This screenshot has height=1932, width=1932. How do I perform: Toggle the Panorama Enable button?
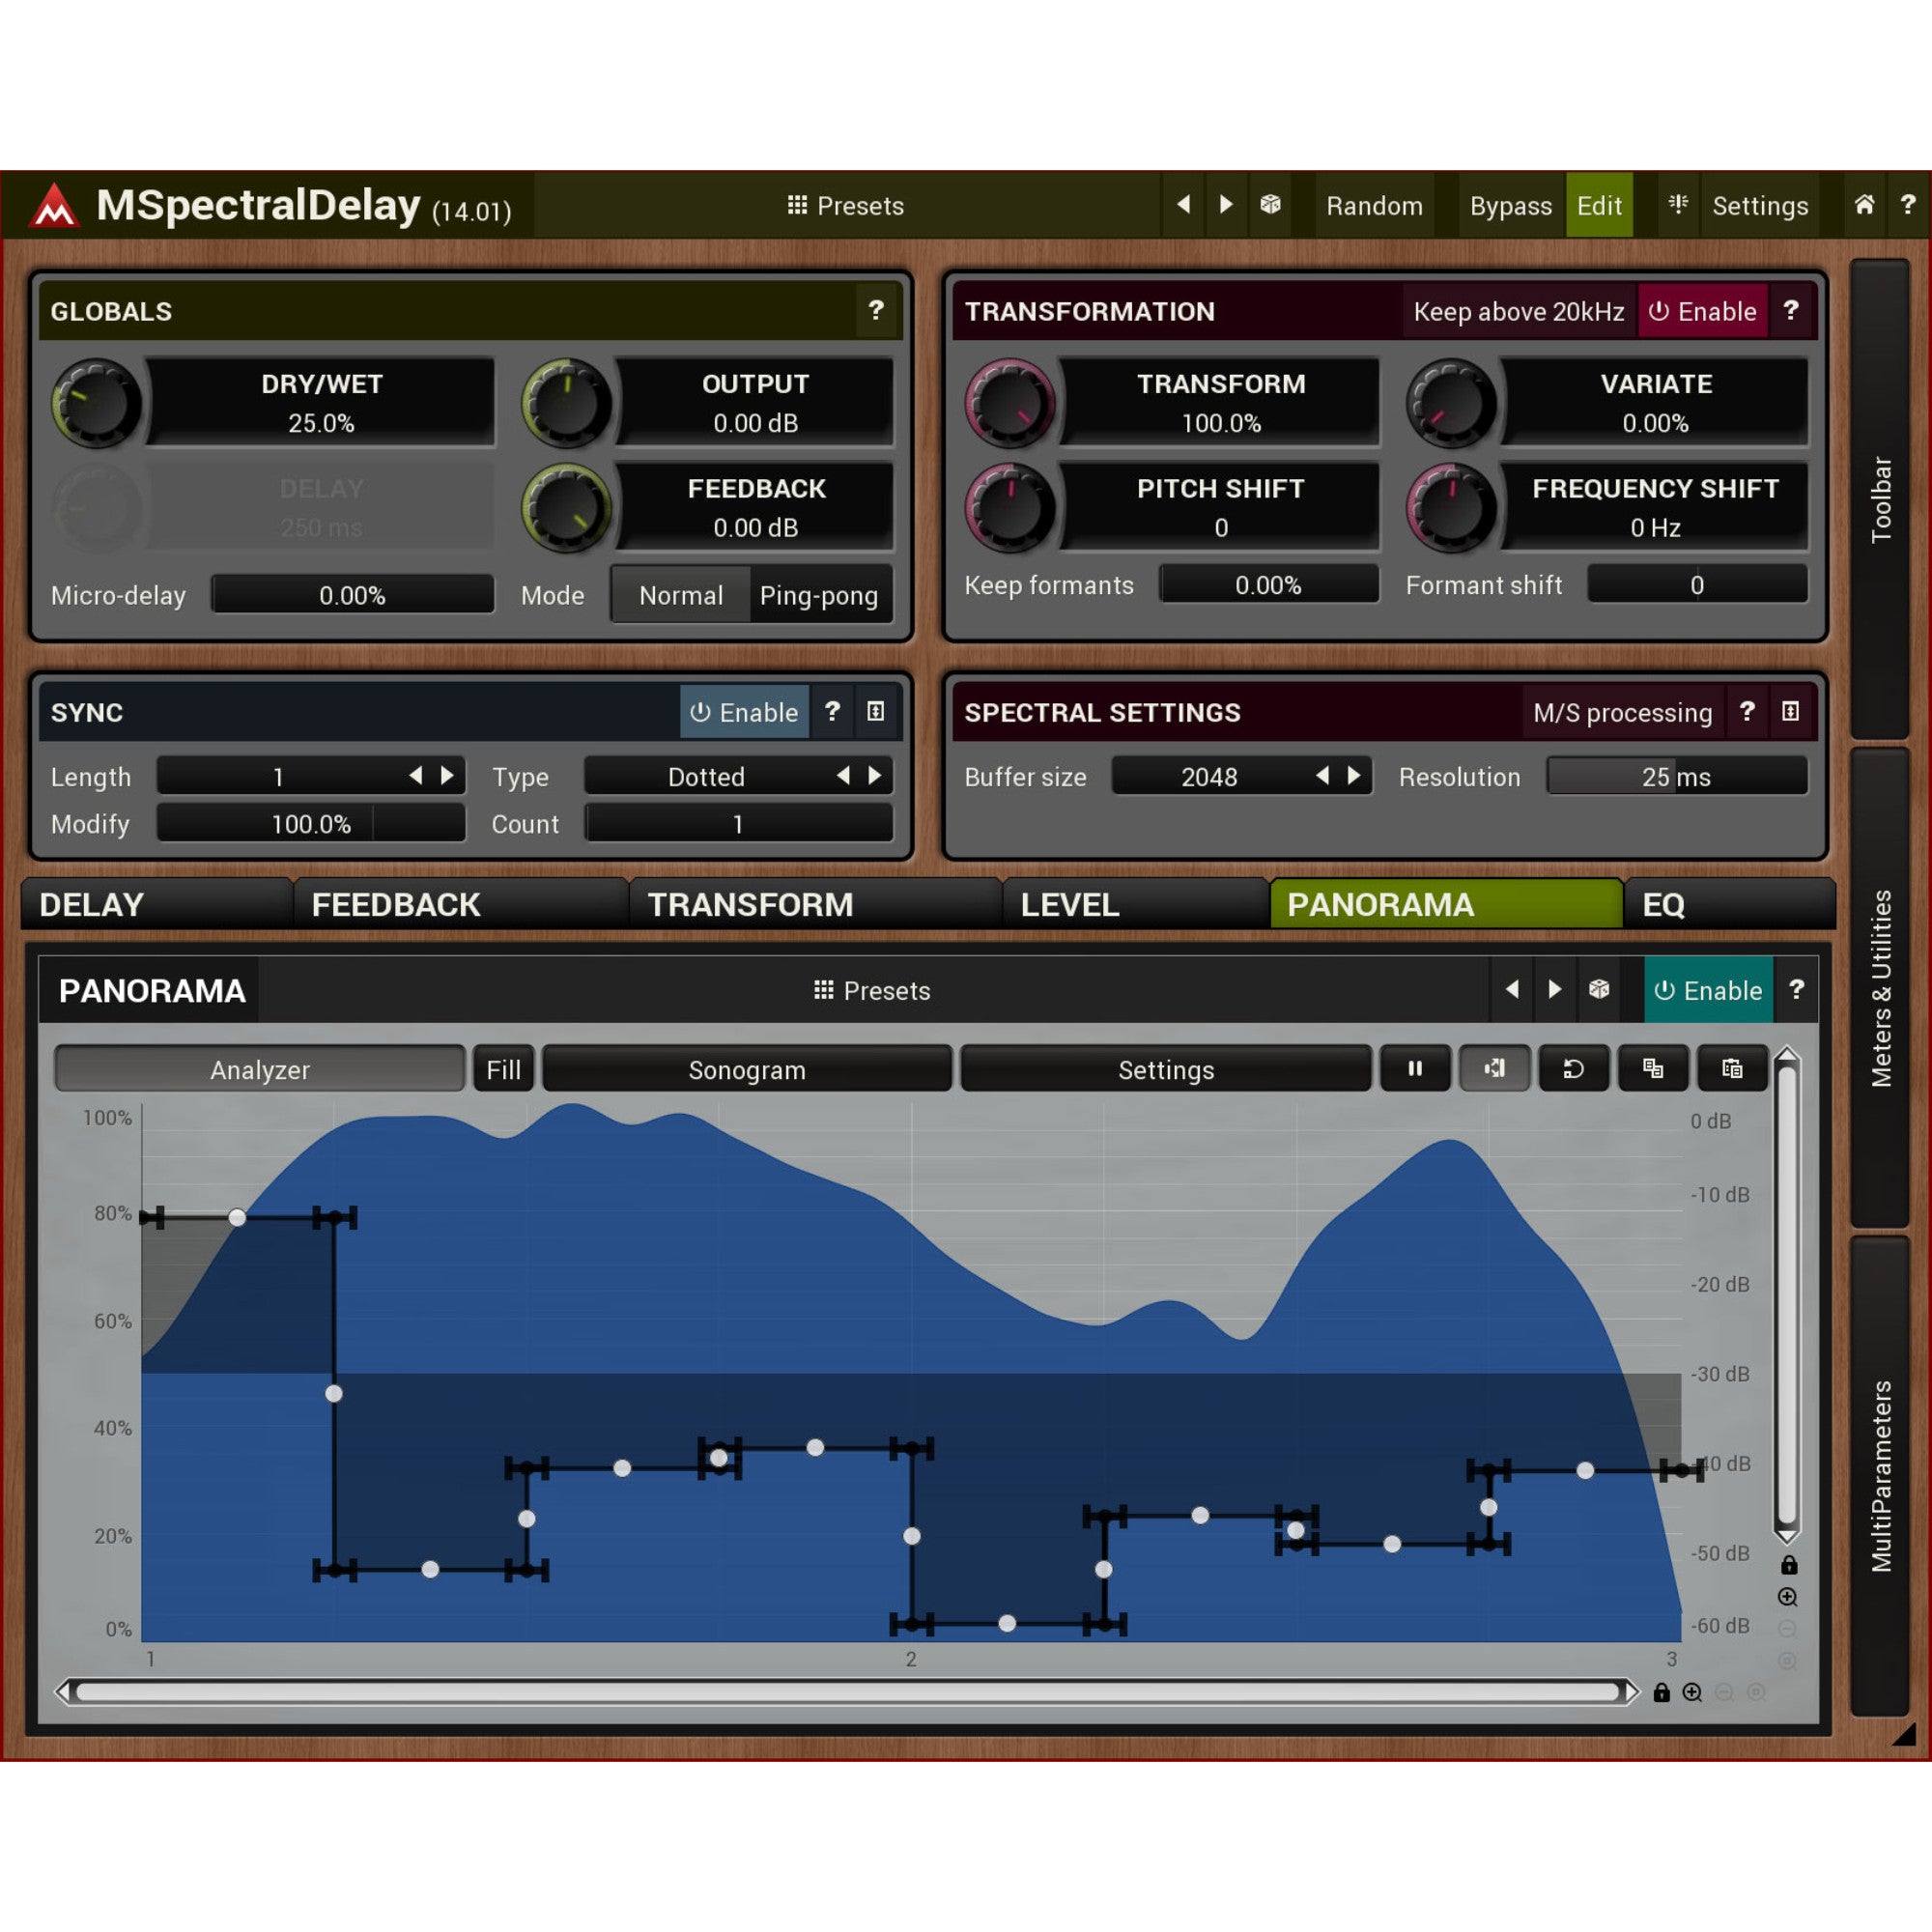(1708, 990)
